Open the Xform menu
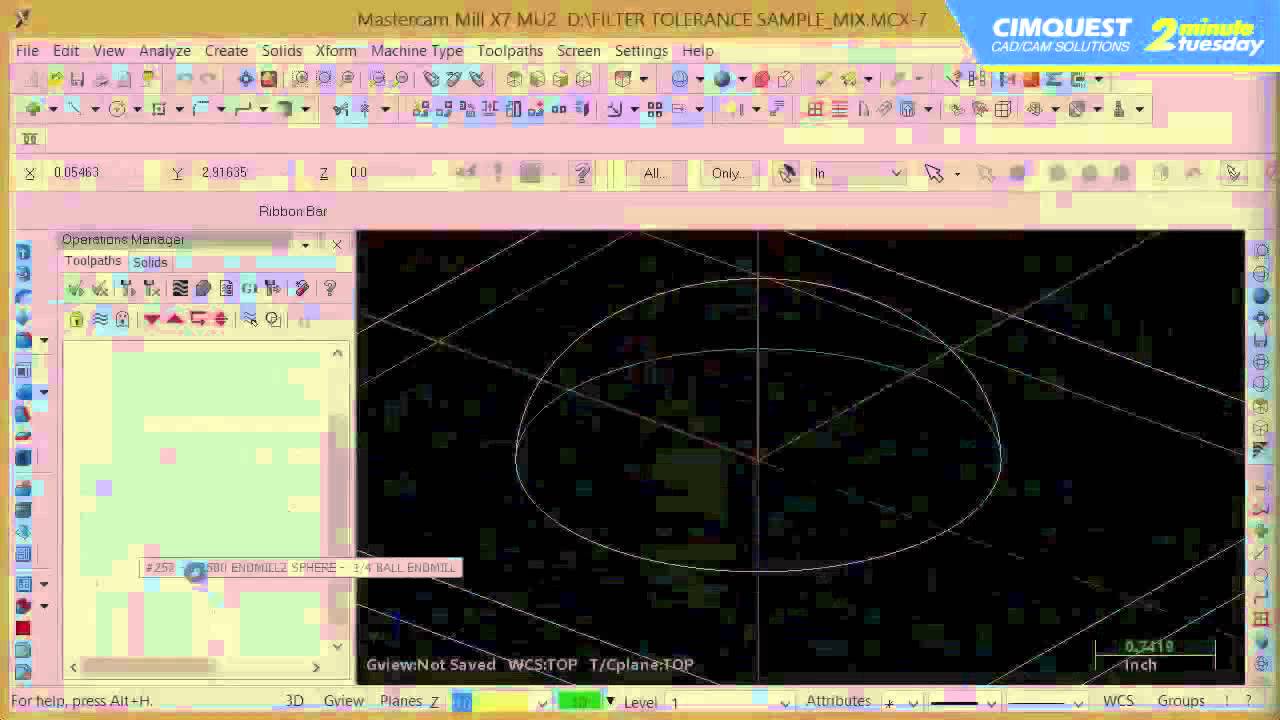 (x=336, y=51)
